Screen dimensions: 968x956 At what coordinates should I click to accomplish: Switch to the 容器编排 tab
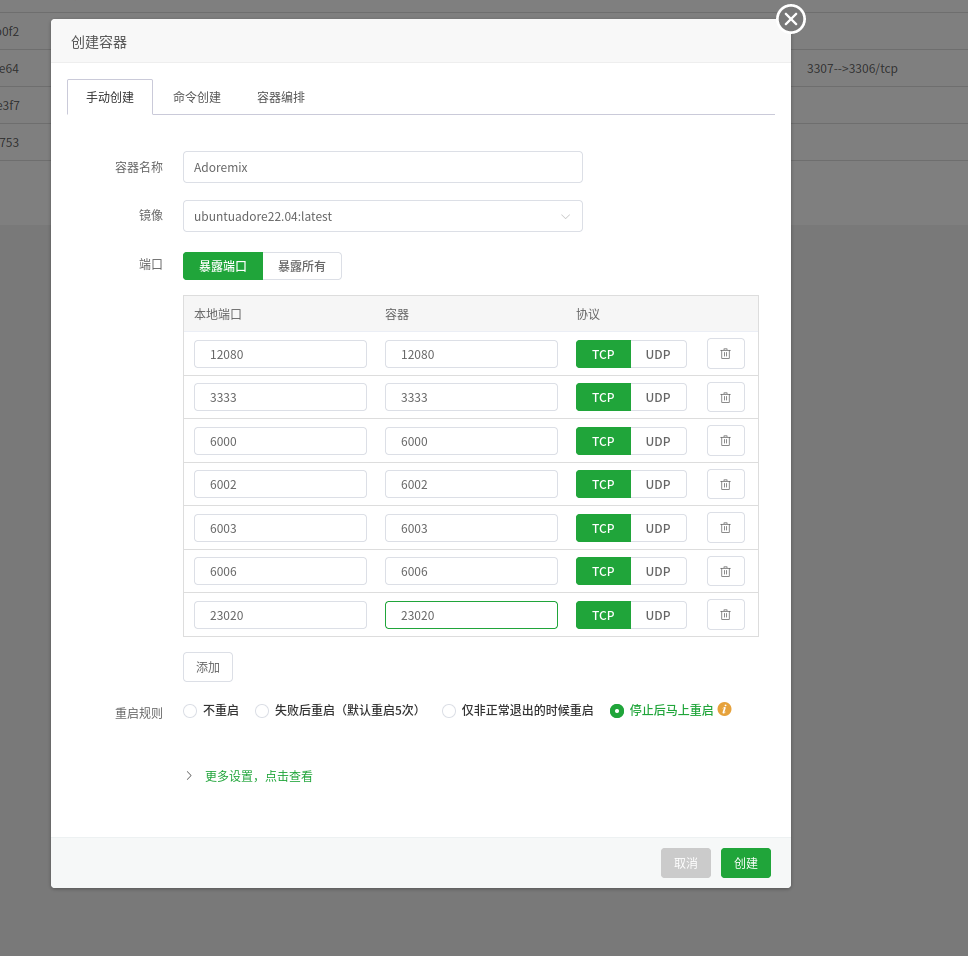pyautogui.click(x=281, y=97)
